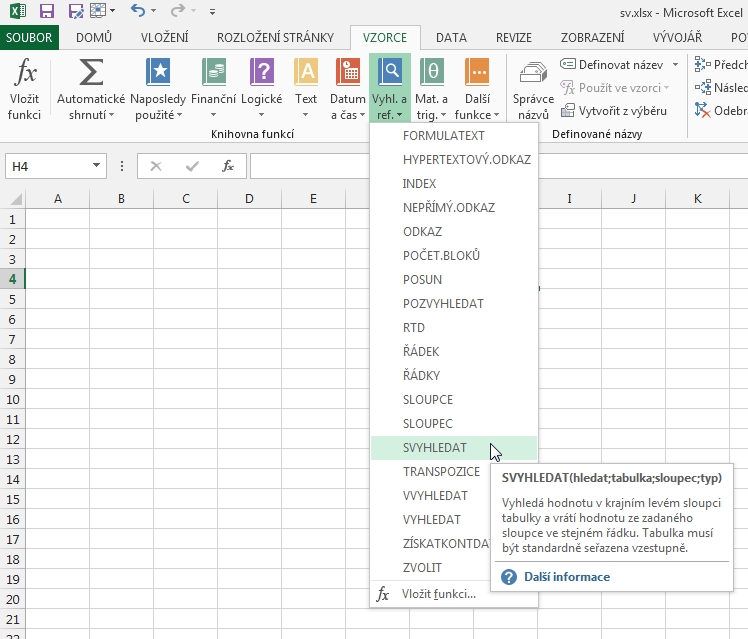Open the Vložit funkci fx ribbon button
Viewport: 748px width, 639px height.
pyautogui.click(x=25, y=90)
